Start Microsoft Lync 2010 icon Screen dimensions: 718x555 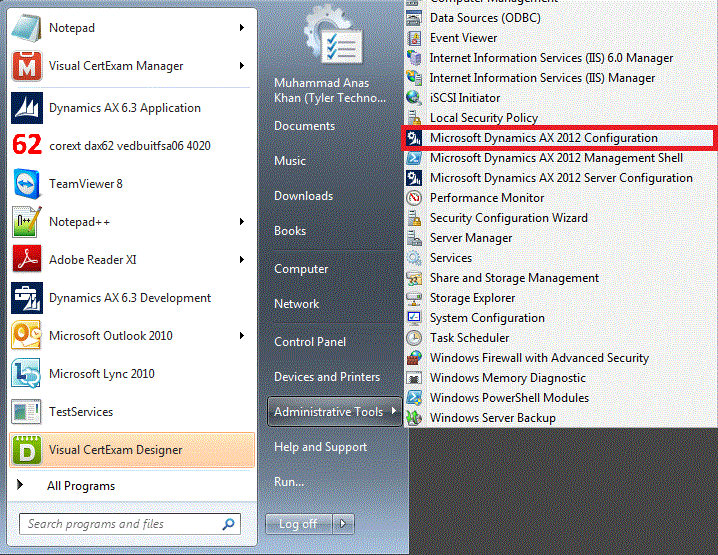pyautogui.click(x=26, y=374)
